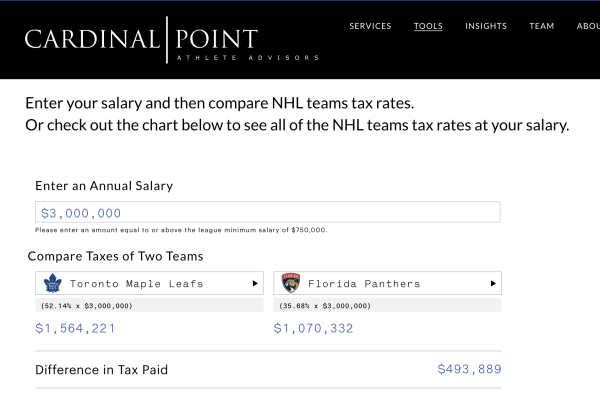The width and height of the screenshot is (600, 416).
Task: Focus the annual salary input field
Action: click(x=267, y=213)
